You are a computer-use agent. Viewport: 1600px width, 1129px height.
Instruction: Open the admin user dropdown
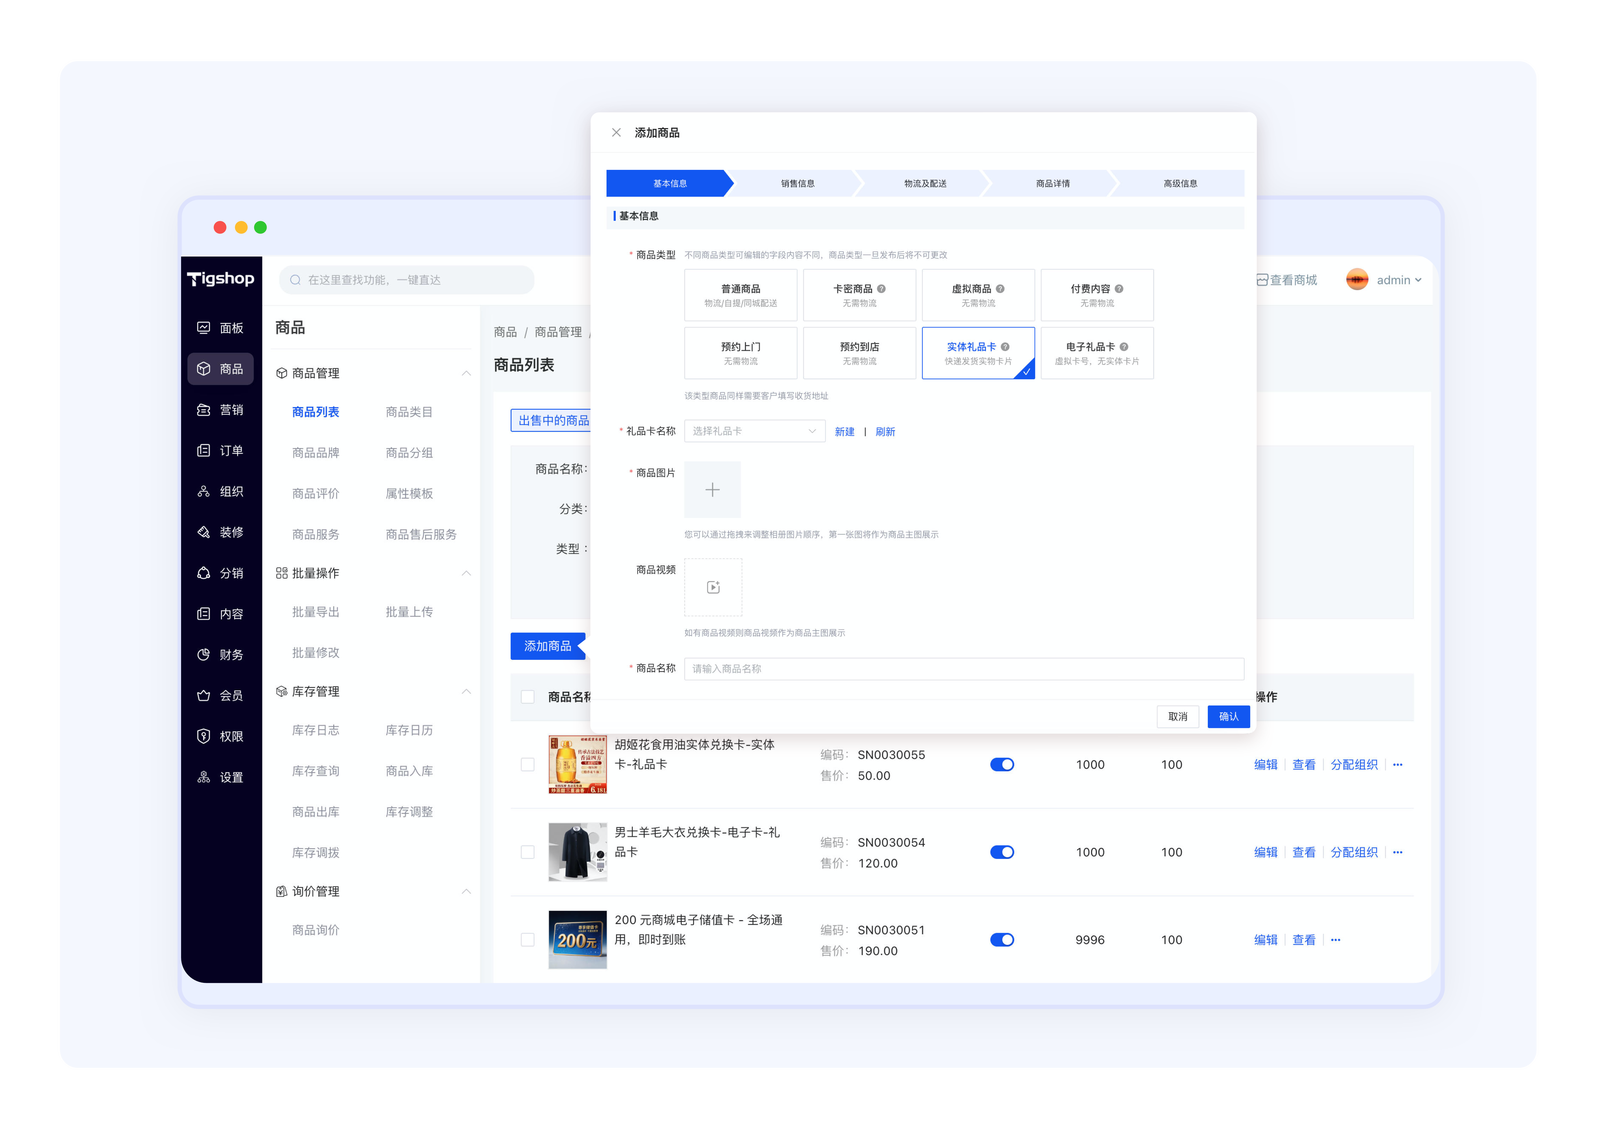tap(1398, 280)
